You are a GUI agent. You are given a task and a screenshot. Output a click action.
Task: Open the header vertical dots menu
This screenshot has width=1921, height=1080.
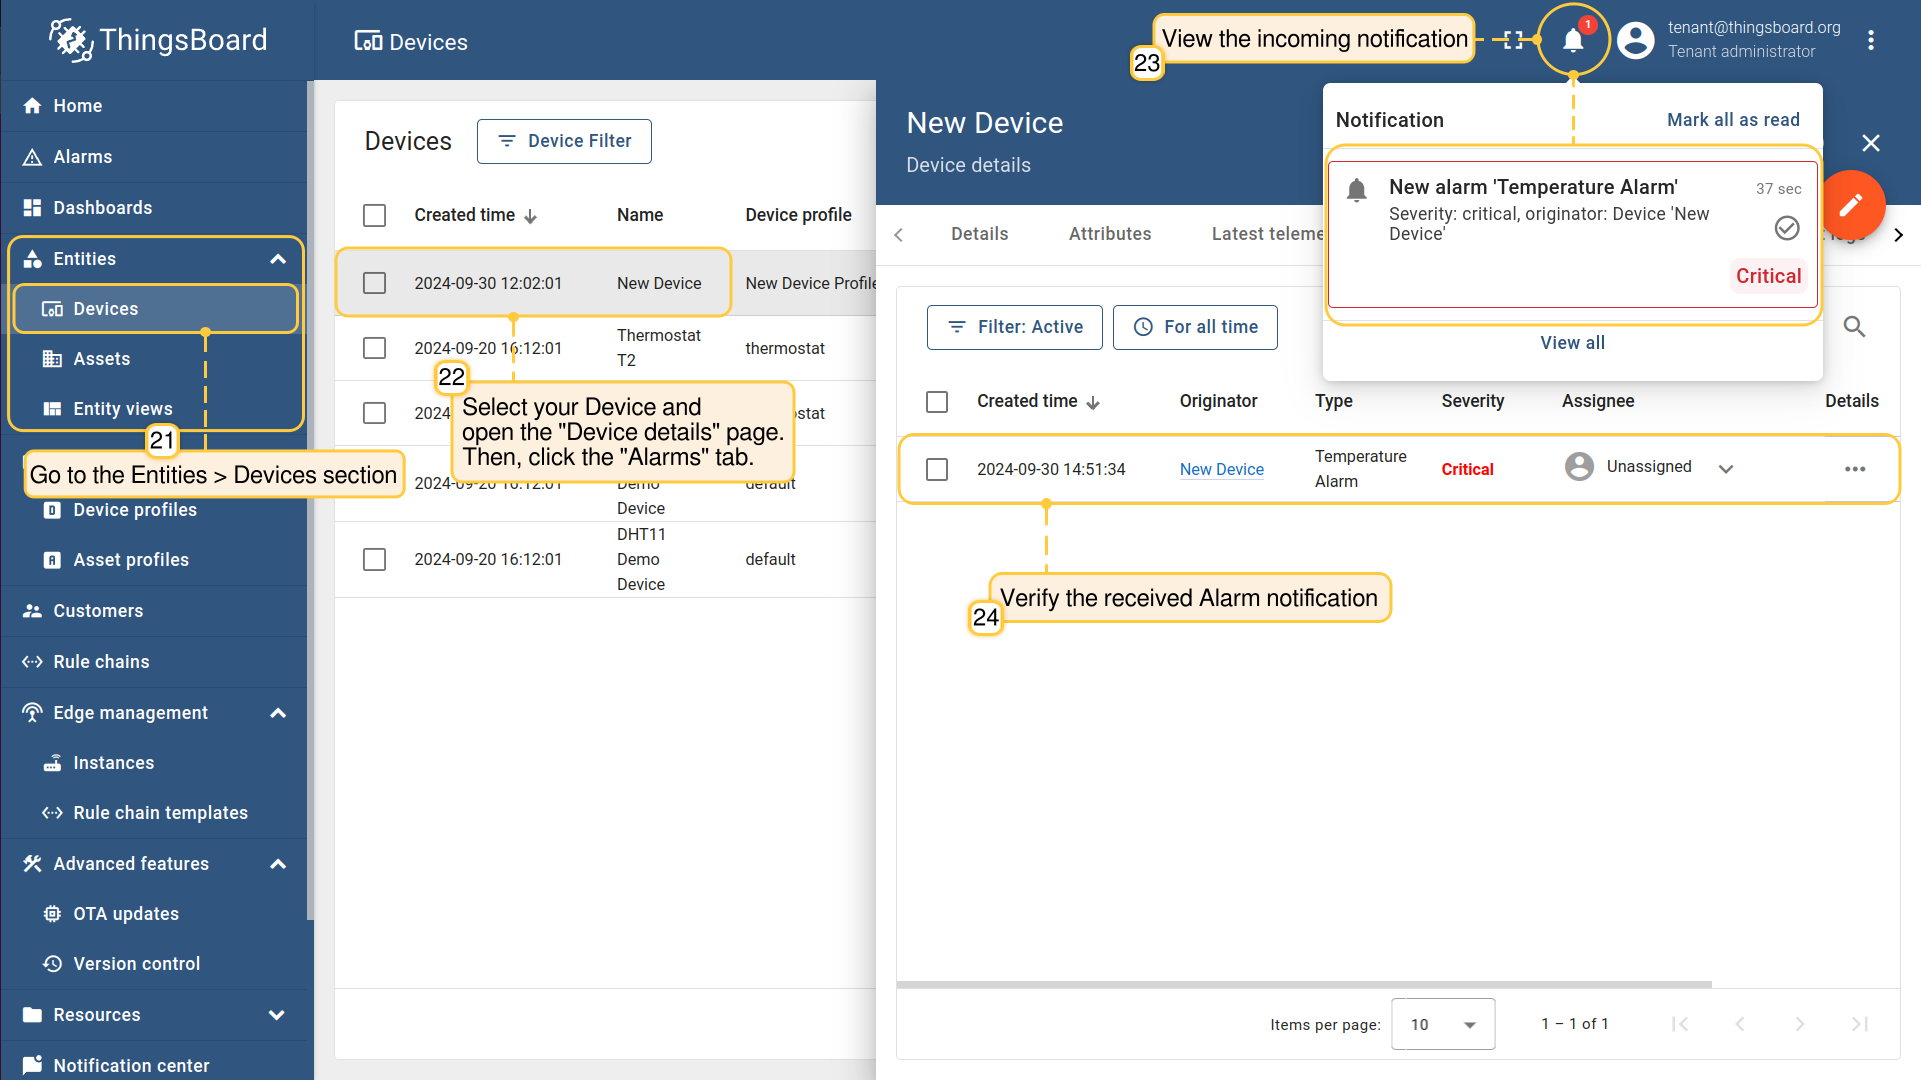pyautogui.click(x=1871, y=40)
